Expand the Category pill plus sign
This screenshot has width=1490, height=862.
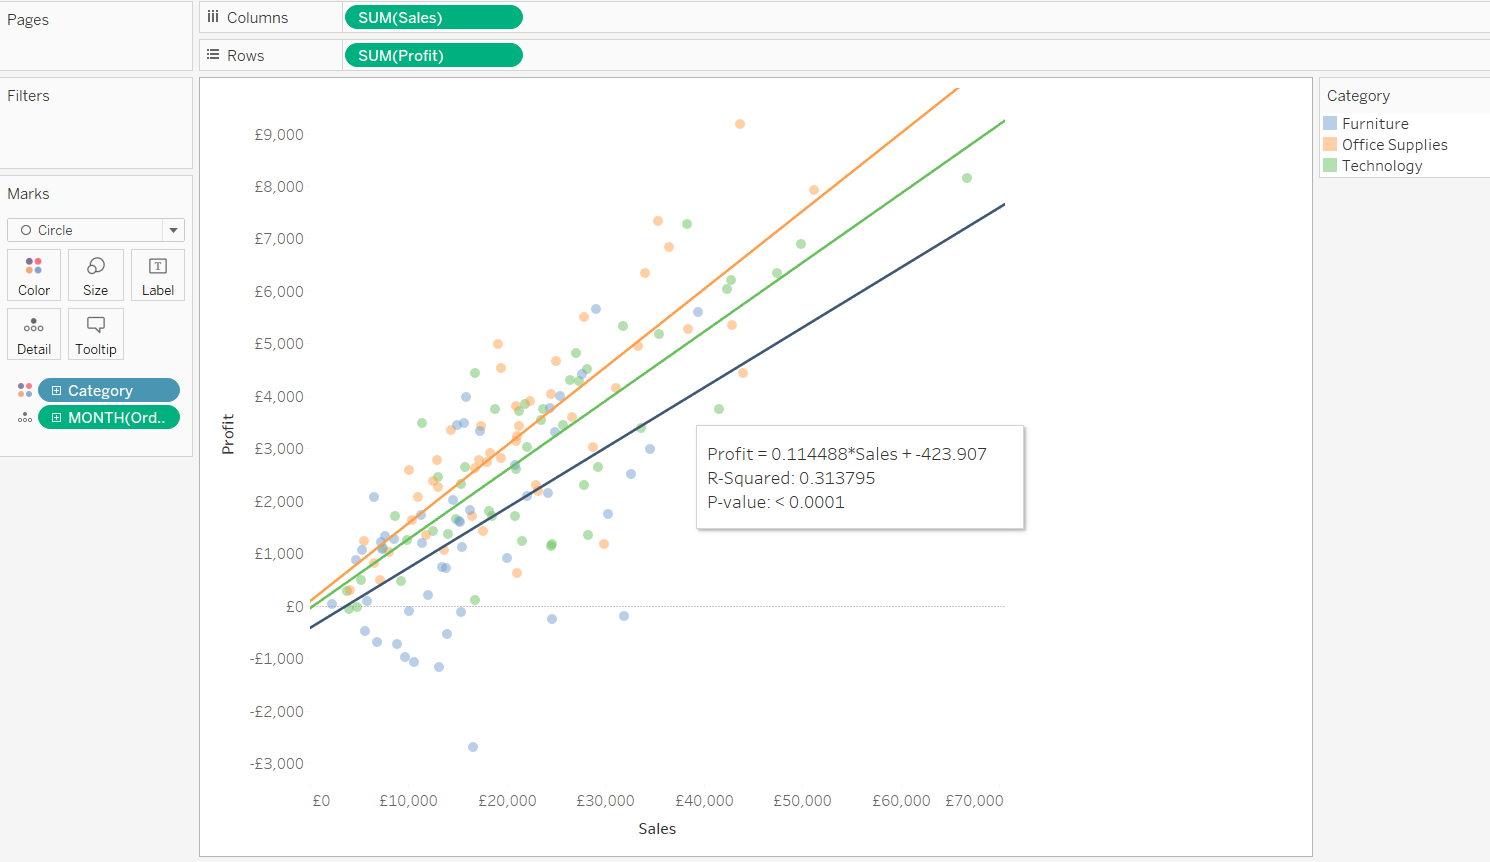(57, 391)
